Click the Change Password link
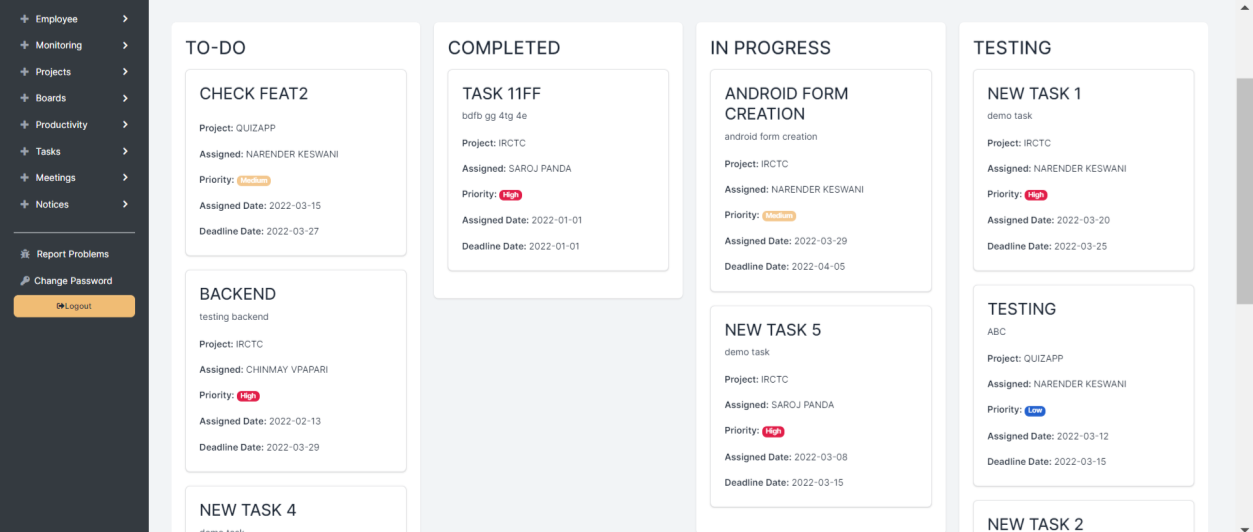The width and height of the screenshot is (1253, 532). click(x=73, y=281)
